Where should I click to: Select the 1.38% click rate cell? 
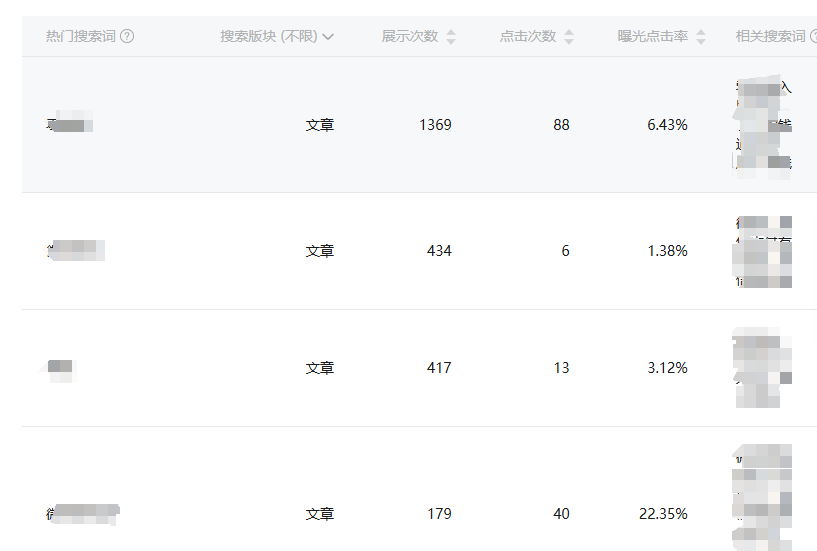tap(667, 251)
